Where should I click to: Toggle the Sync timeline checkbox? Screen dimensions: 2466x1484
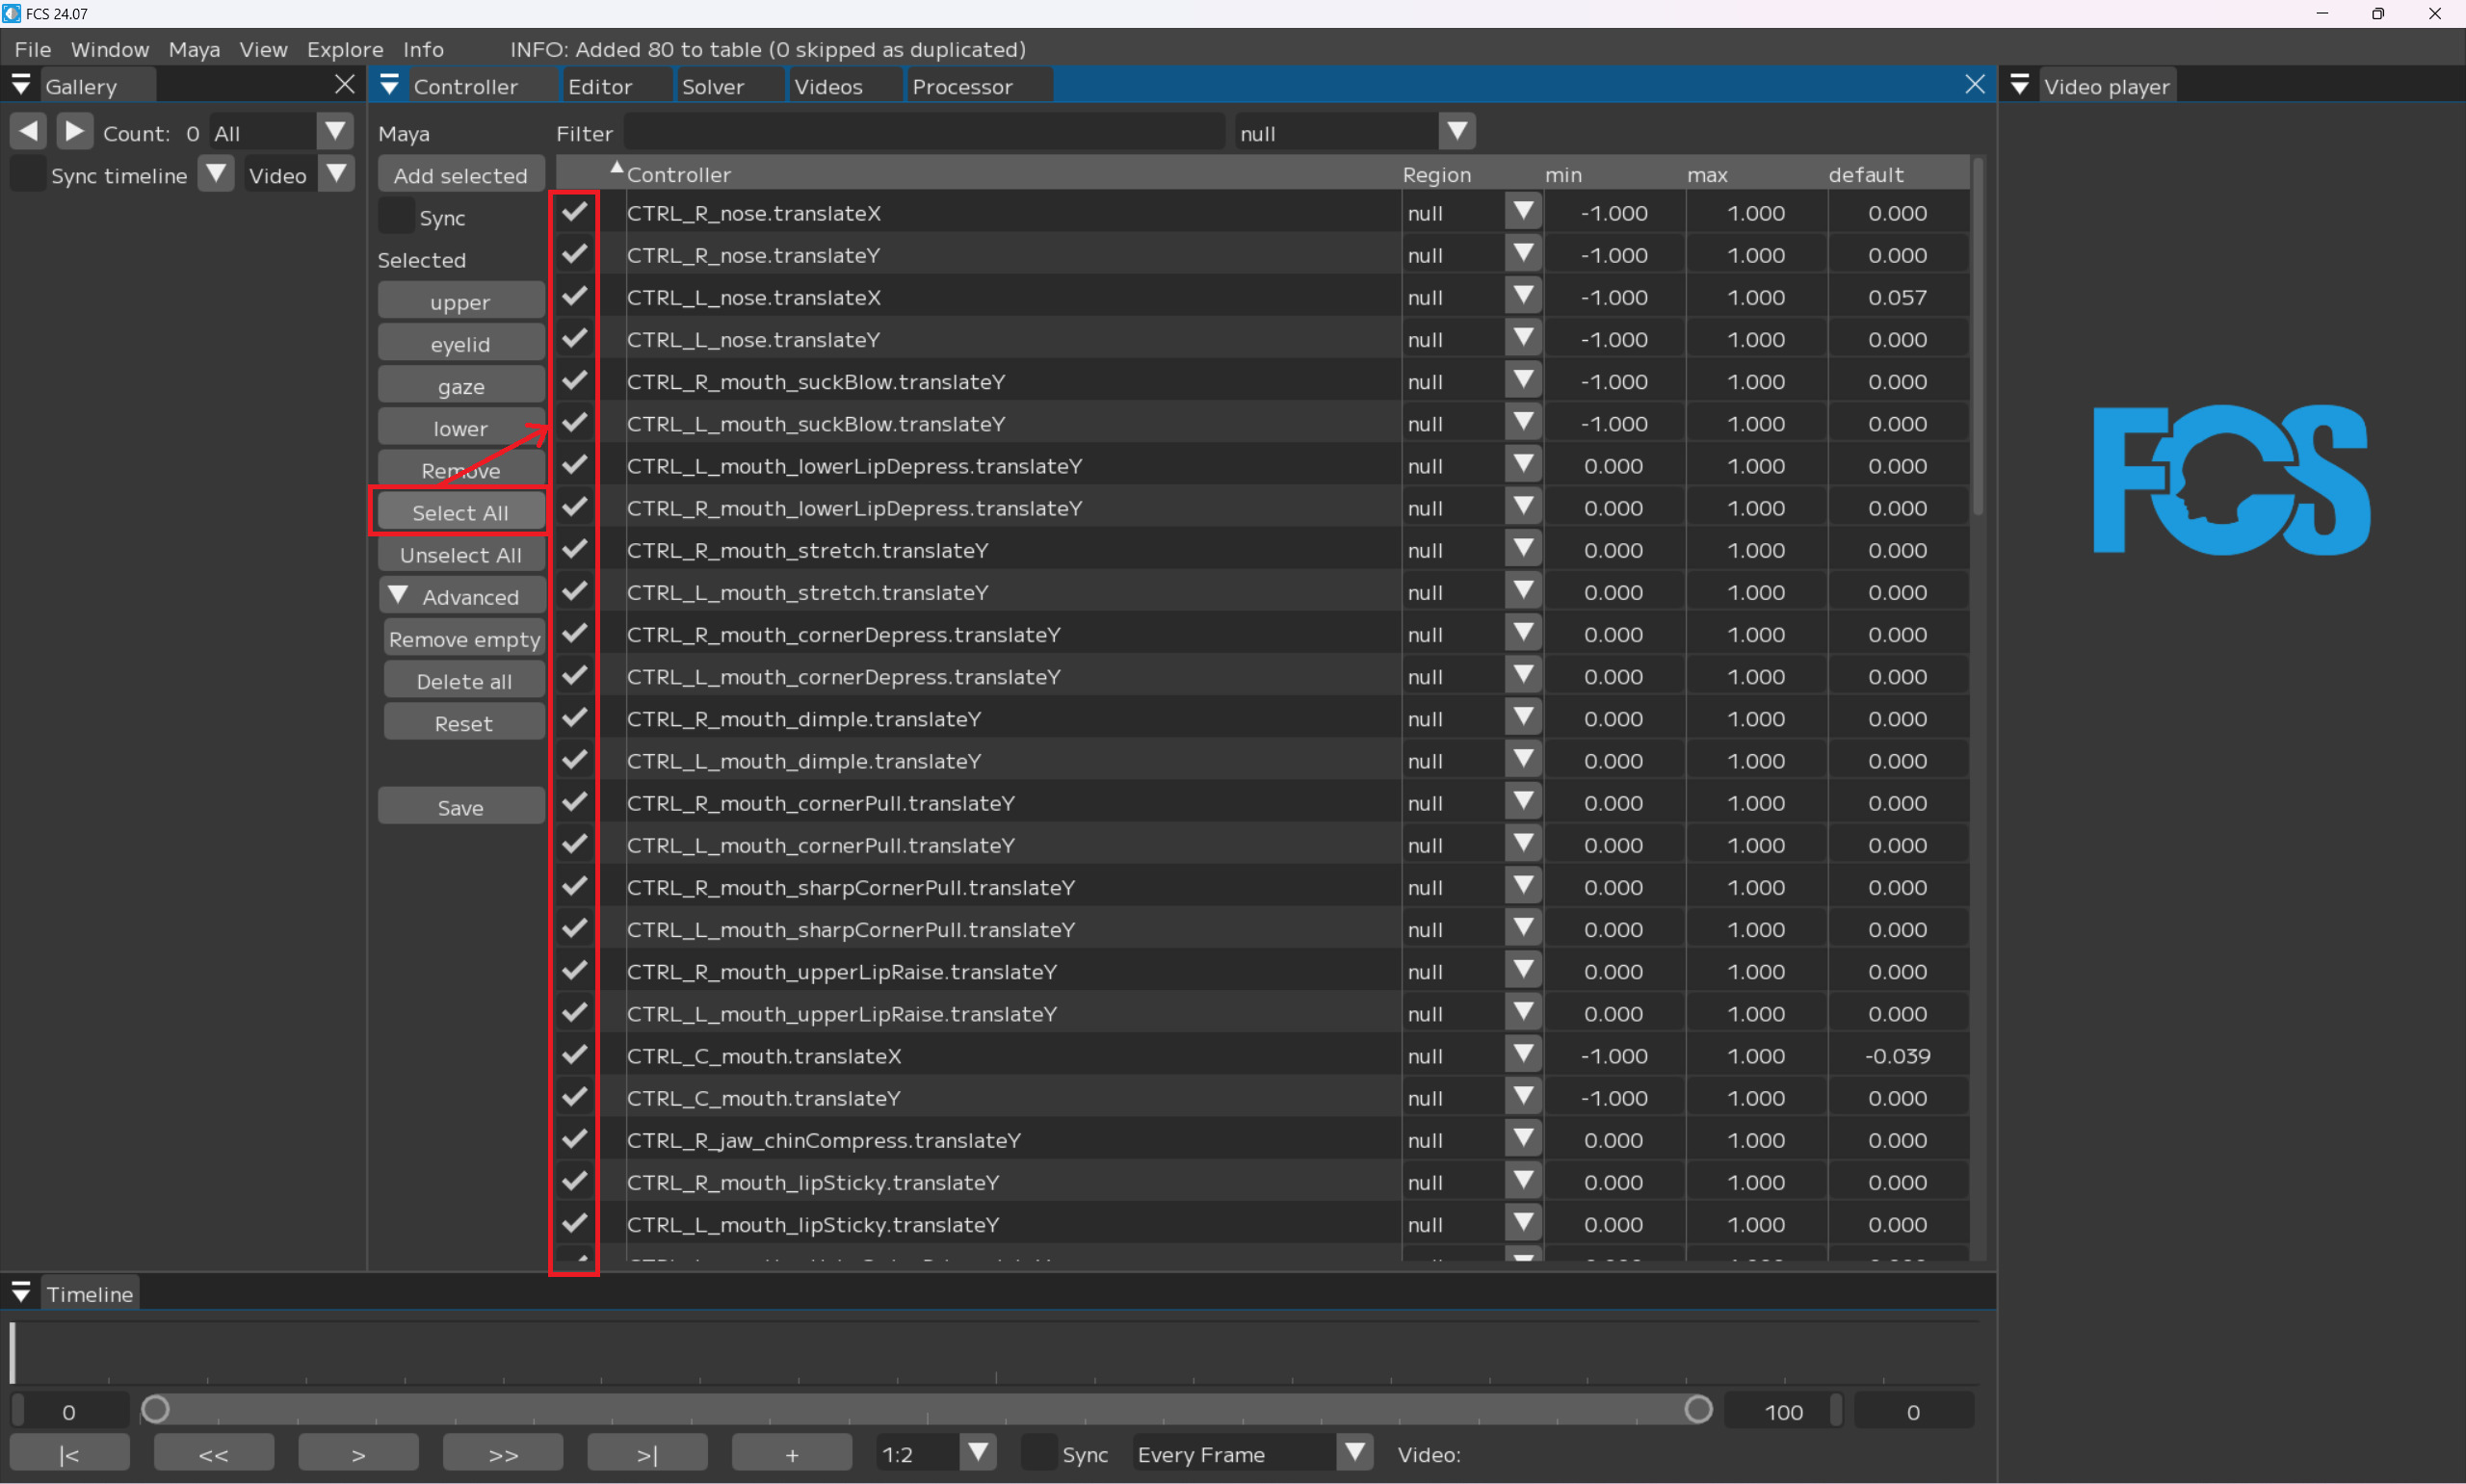[x=27, y=175]
